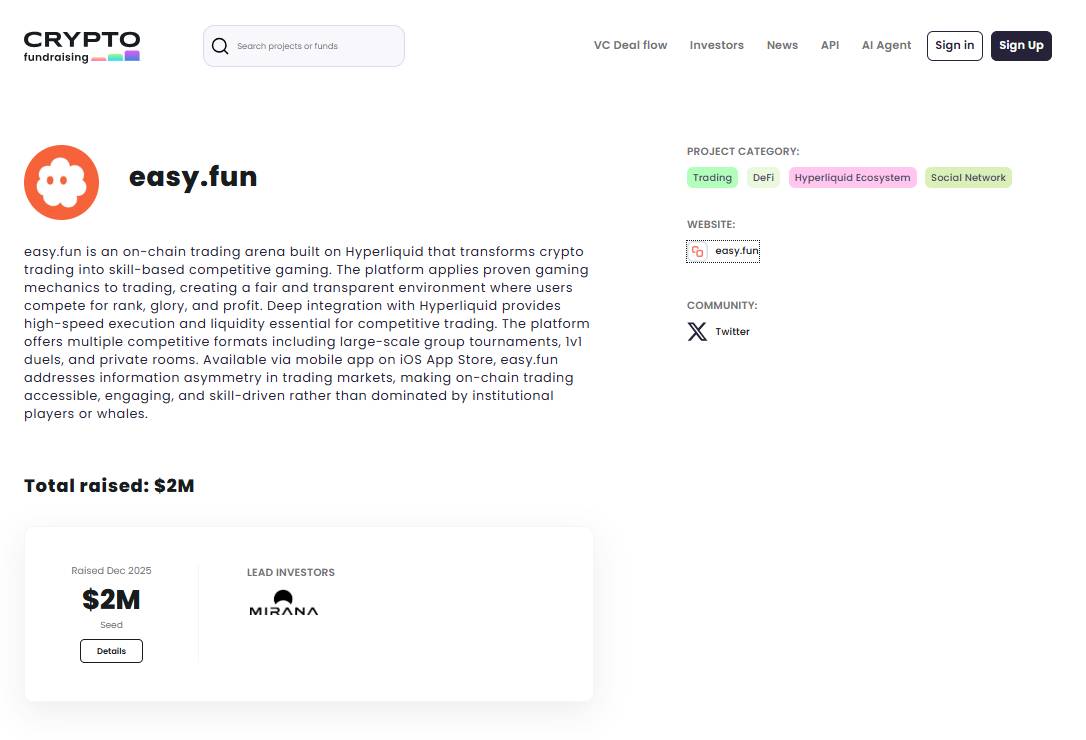Click the Crypto Fundraising logo
This screenshot has height=740, width=1086.
[x=82, y=46]
